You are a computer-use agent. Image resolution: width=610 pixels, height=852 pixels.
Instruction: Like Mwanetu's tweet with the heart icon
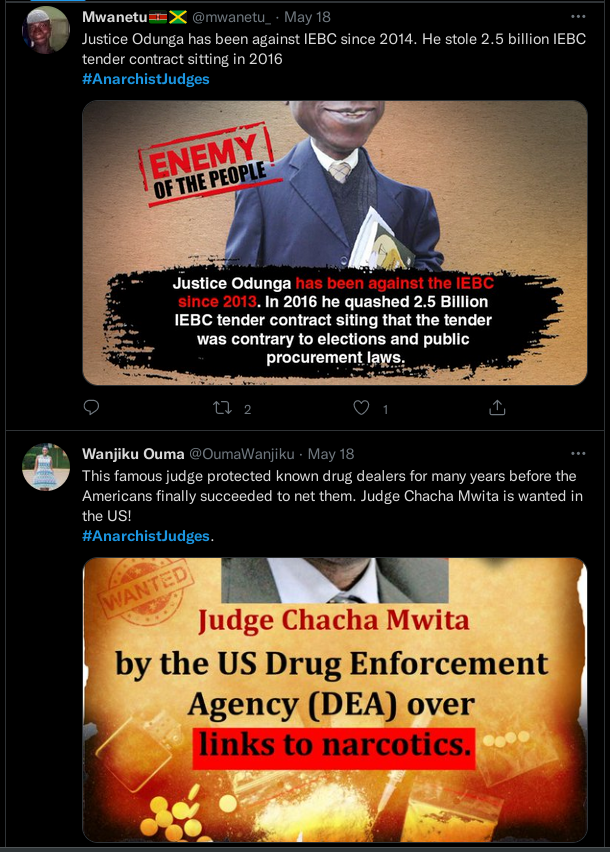point(361,408)
